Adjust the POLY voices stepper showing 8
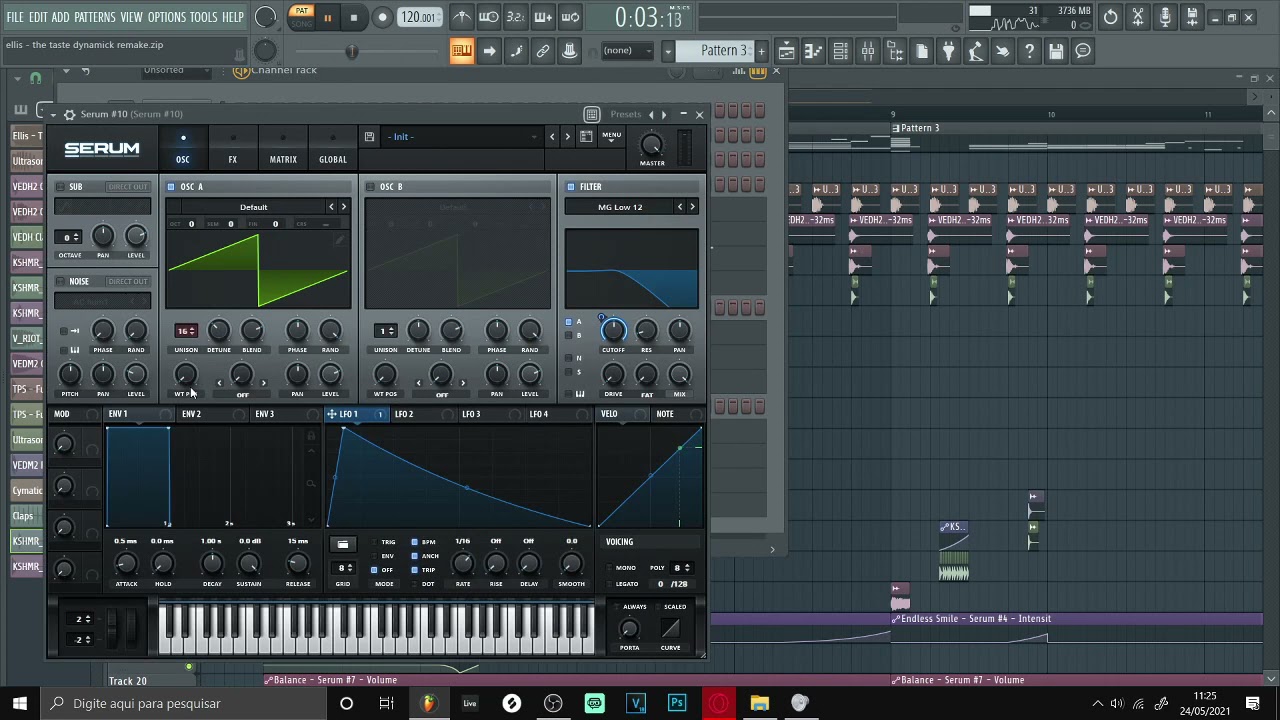This screenshot has height=720, width=1280. click(681, 568)
